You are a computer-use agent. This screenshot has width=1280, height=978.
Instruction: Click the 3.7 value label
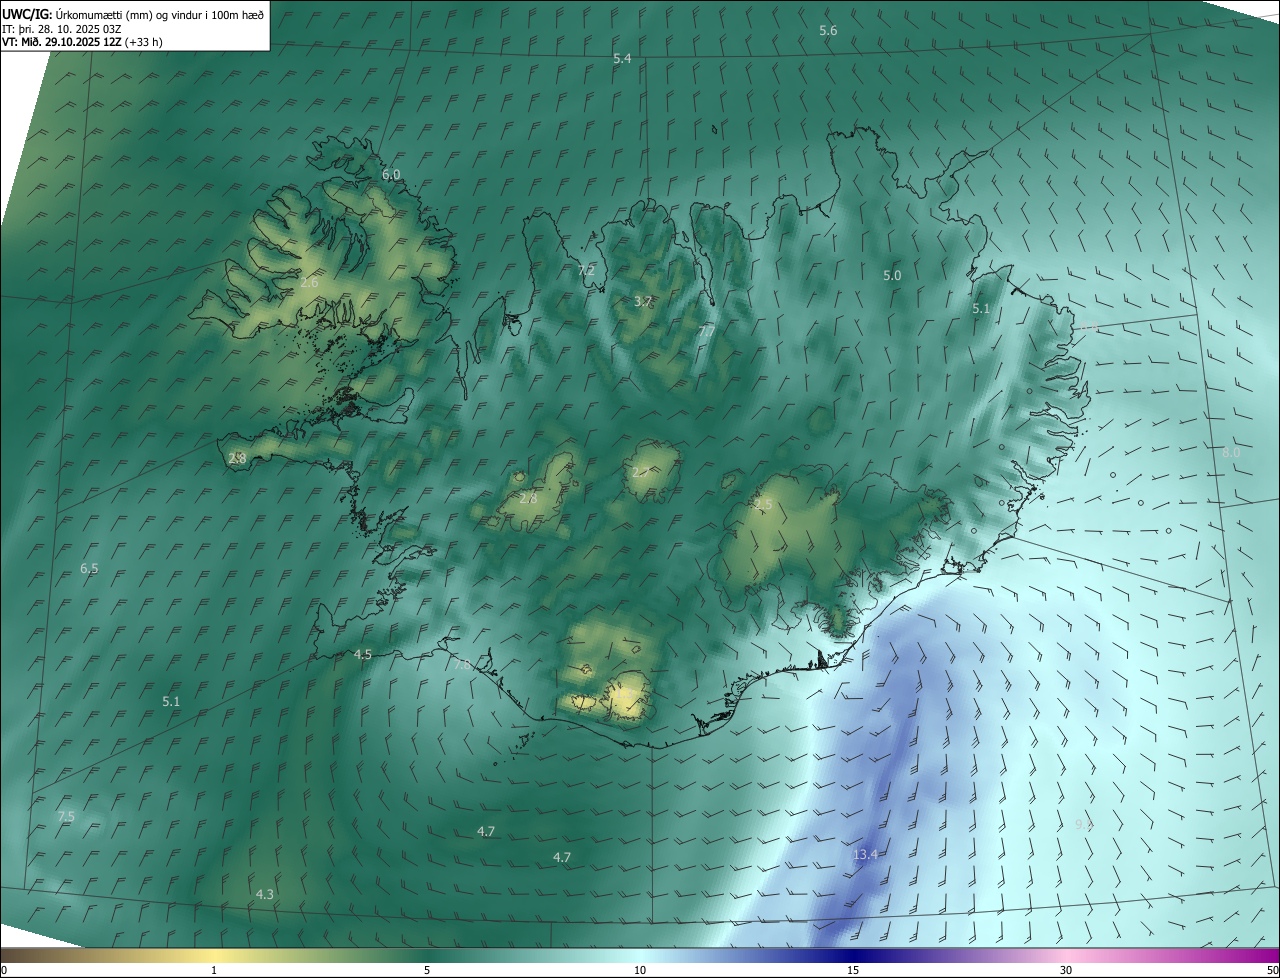point(643,301)
